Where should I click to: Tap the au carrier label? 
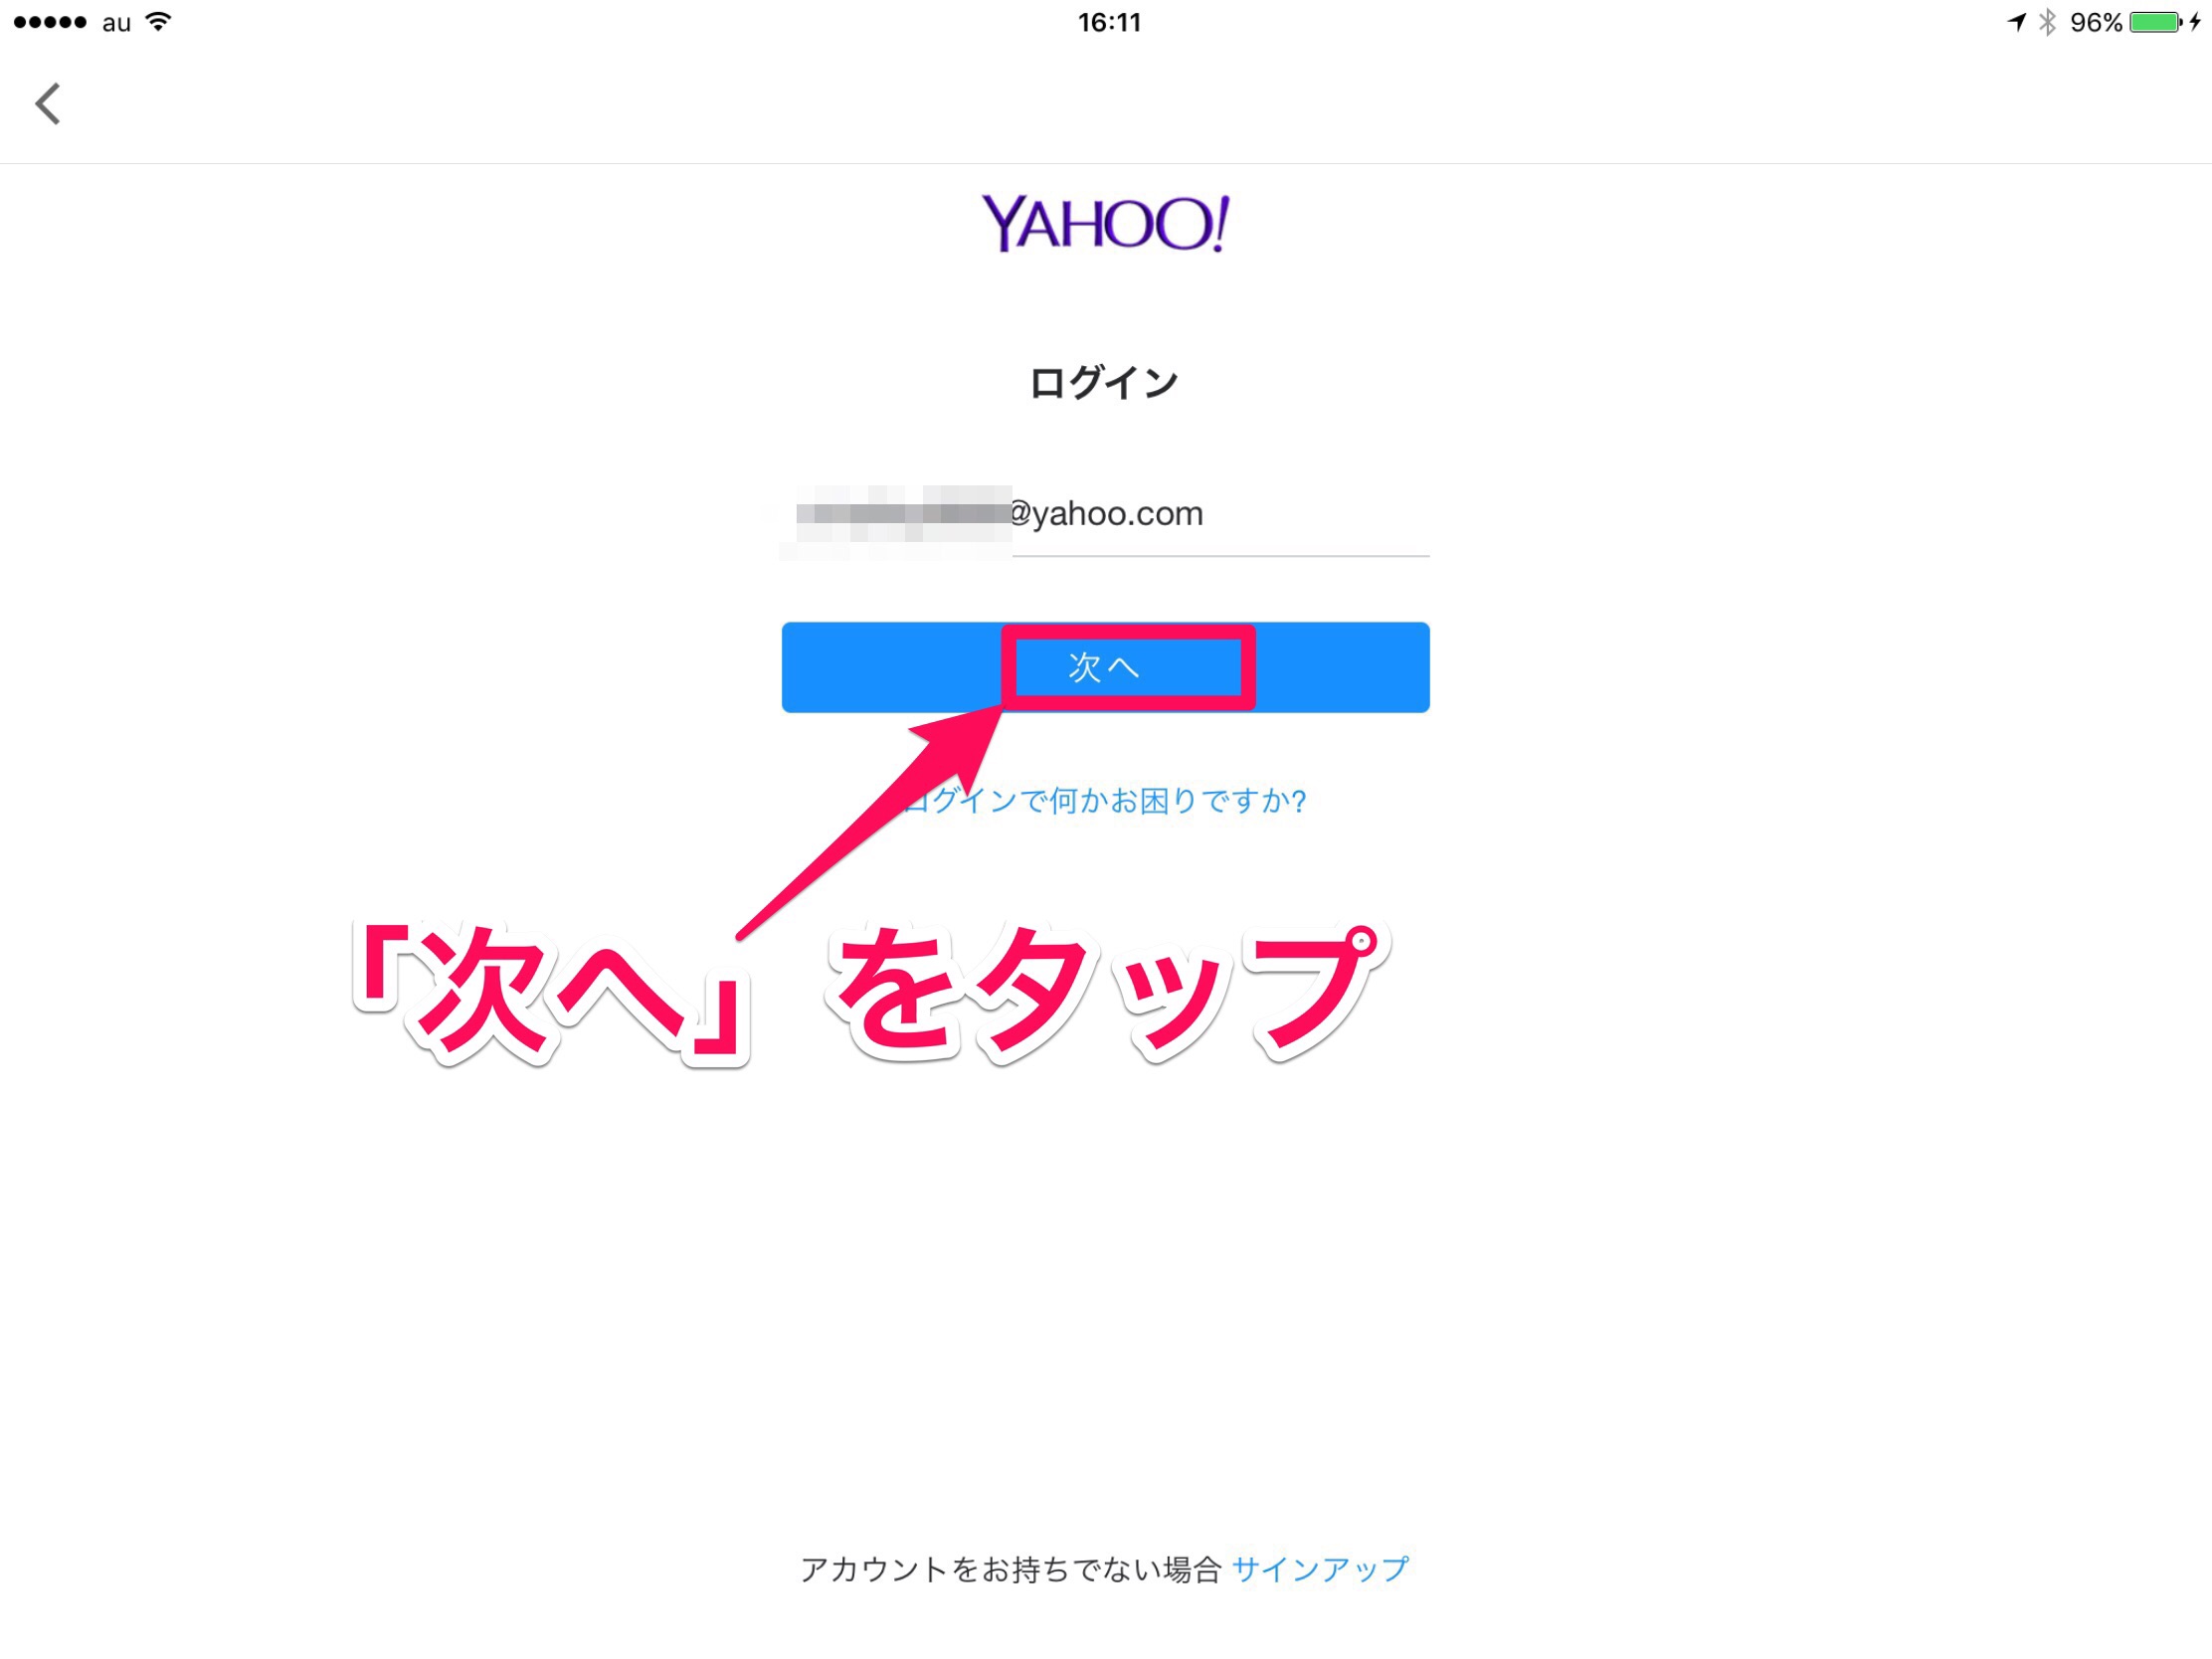116,23
